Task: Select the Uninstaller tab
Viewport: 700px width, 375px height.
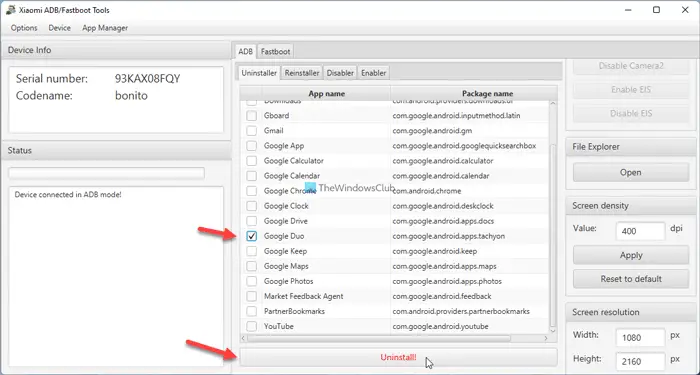Action: click(x=259, y=73)
